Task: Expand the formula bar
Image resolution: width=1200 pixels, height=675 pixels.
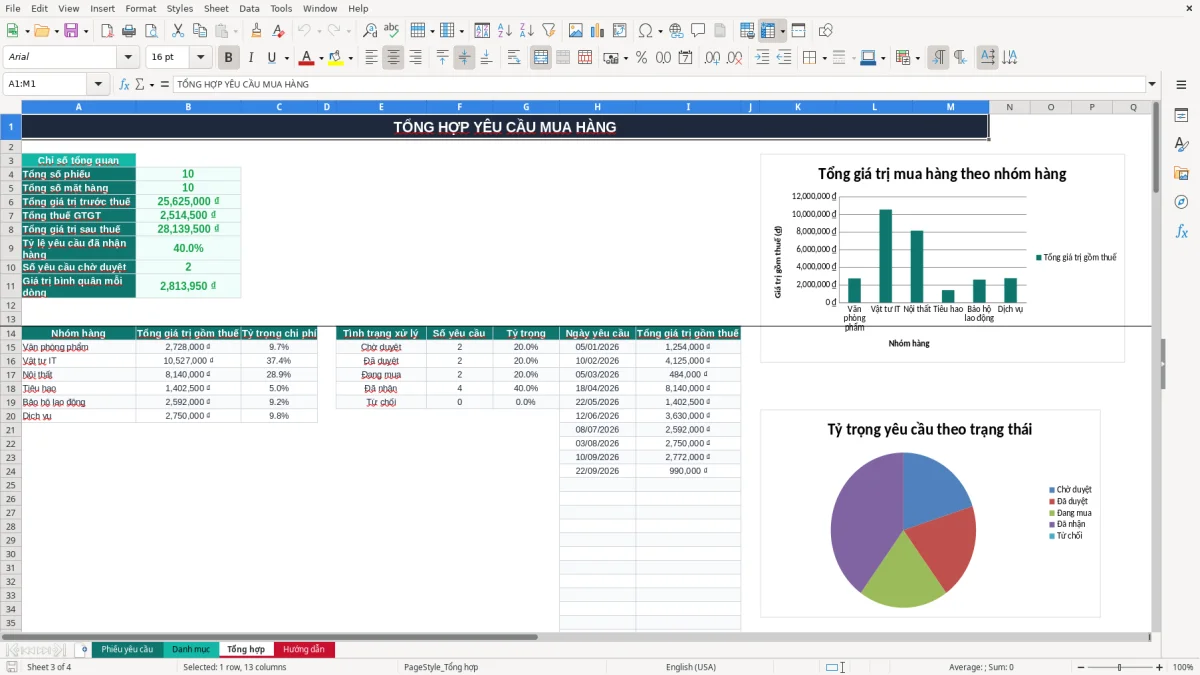Action: coord(1152,84)
